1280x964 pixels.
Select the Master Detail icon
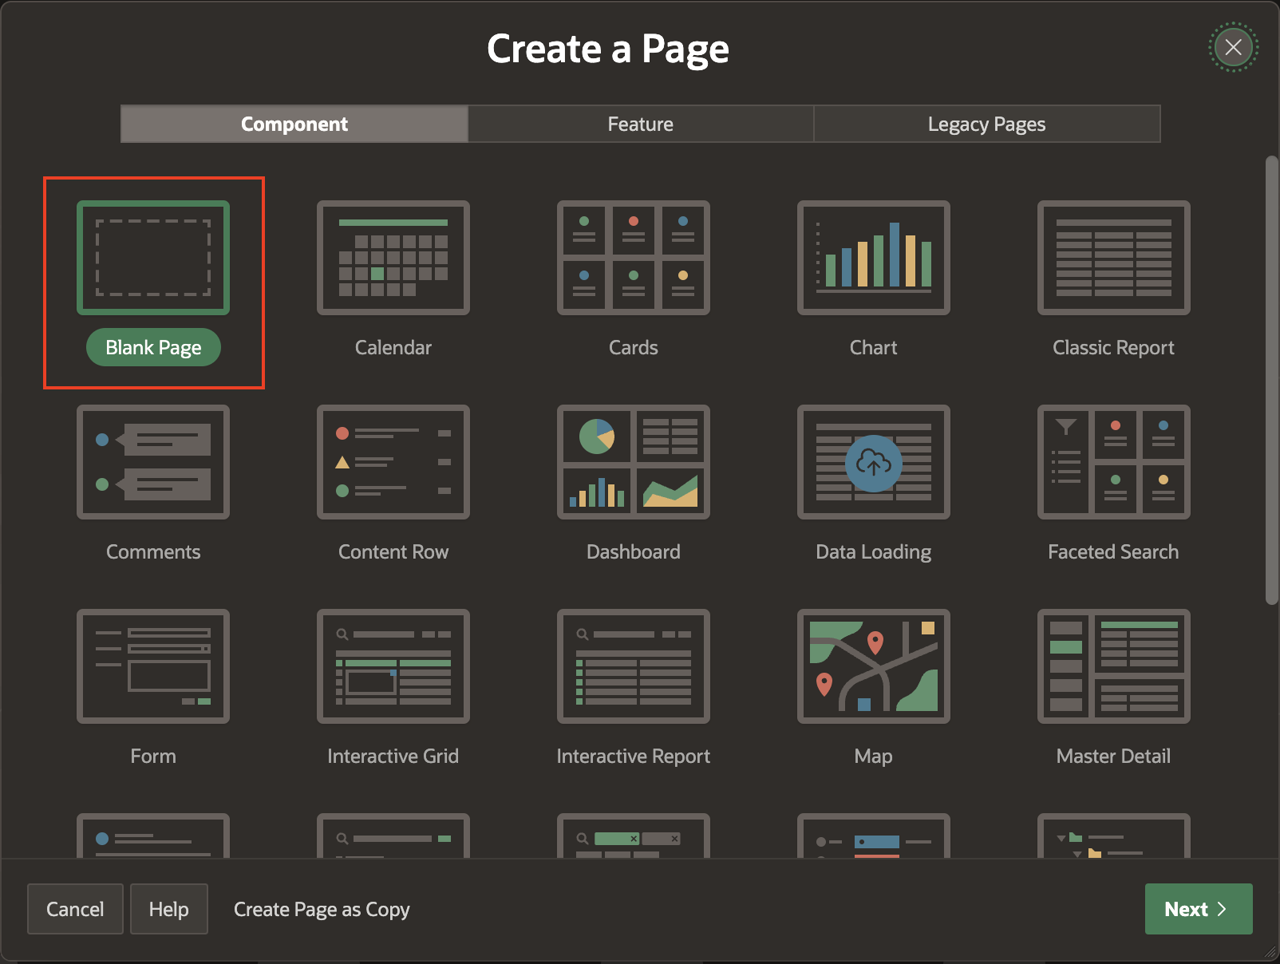coord(1113,666)
